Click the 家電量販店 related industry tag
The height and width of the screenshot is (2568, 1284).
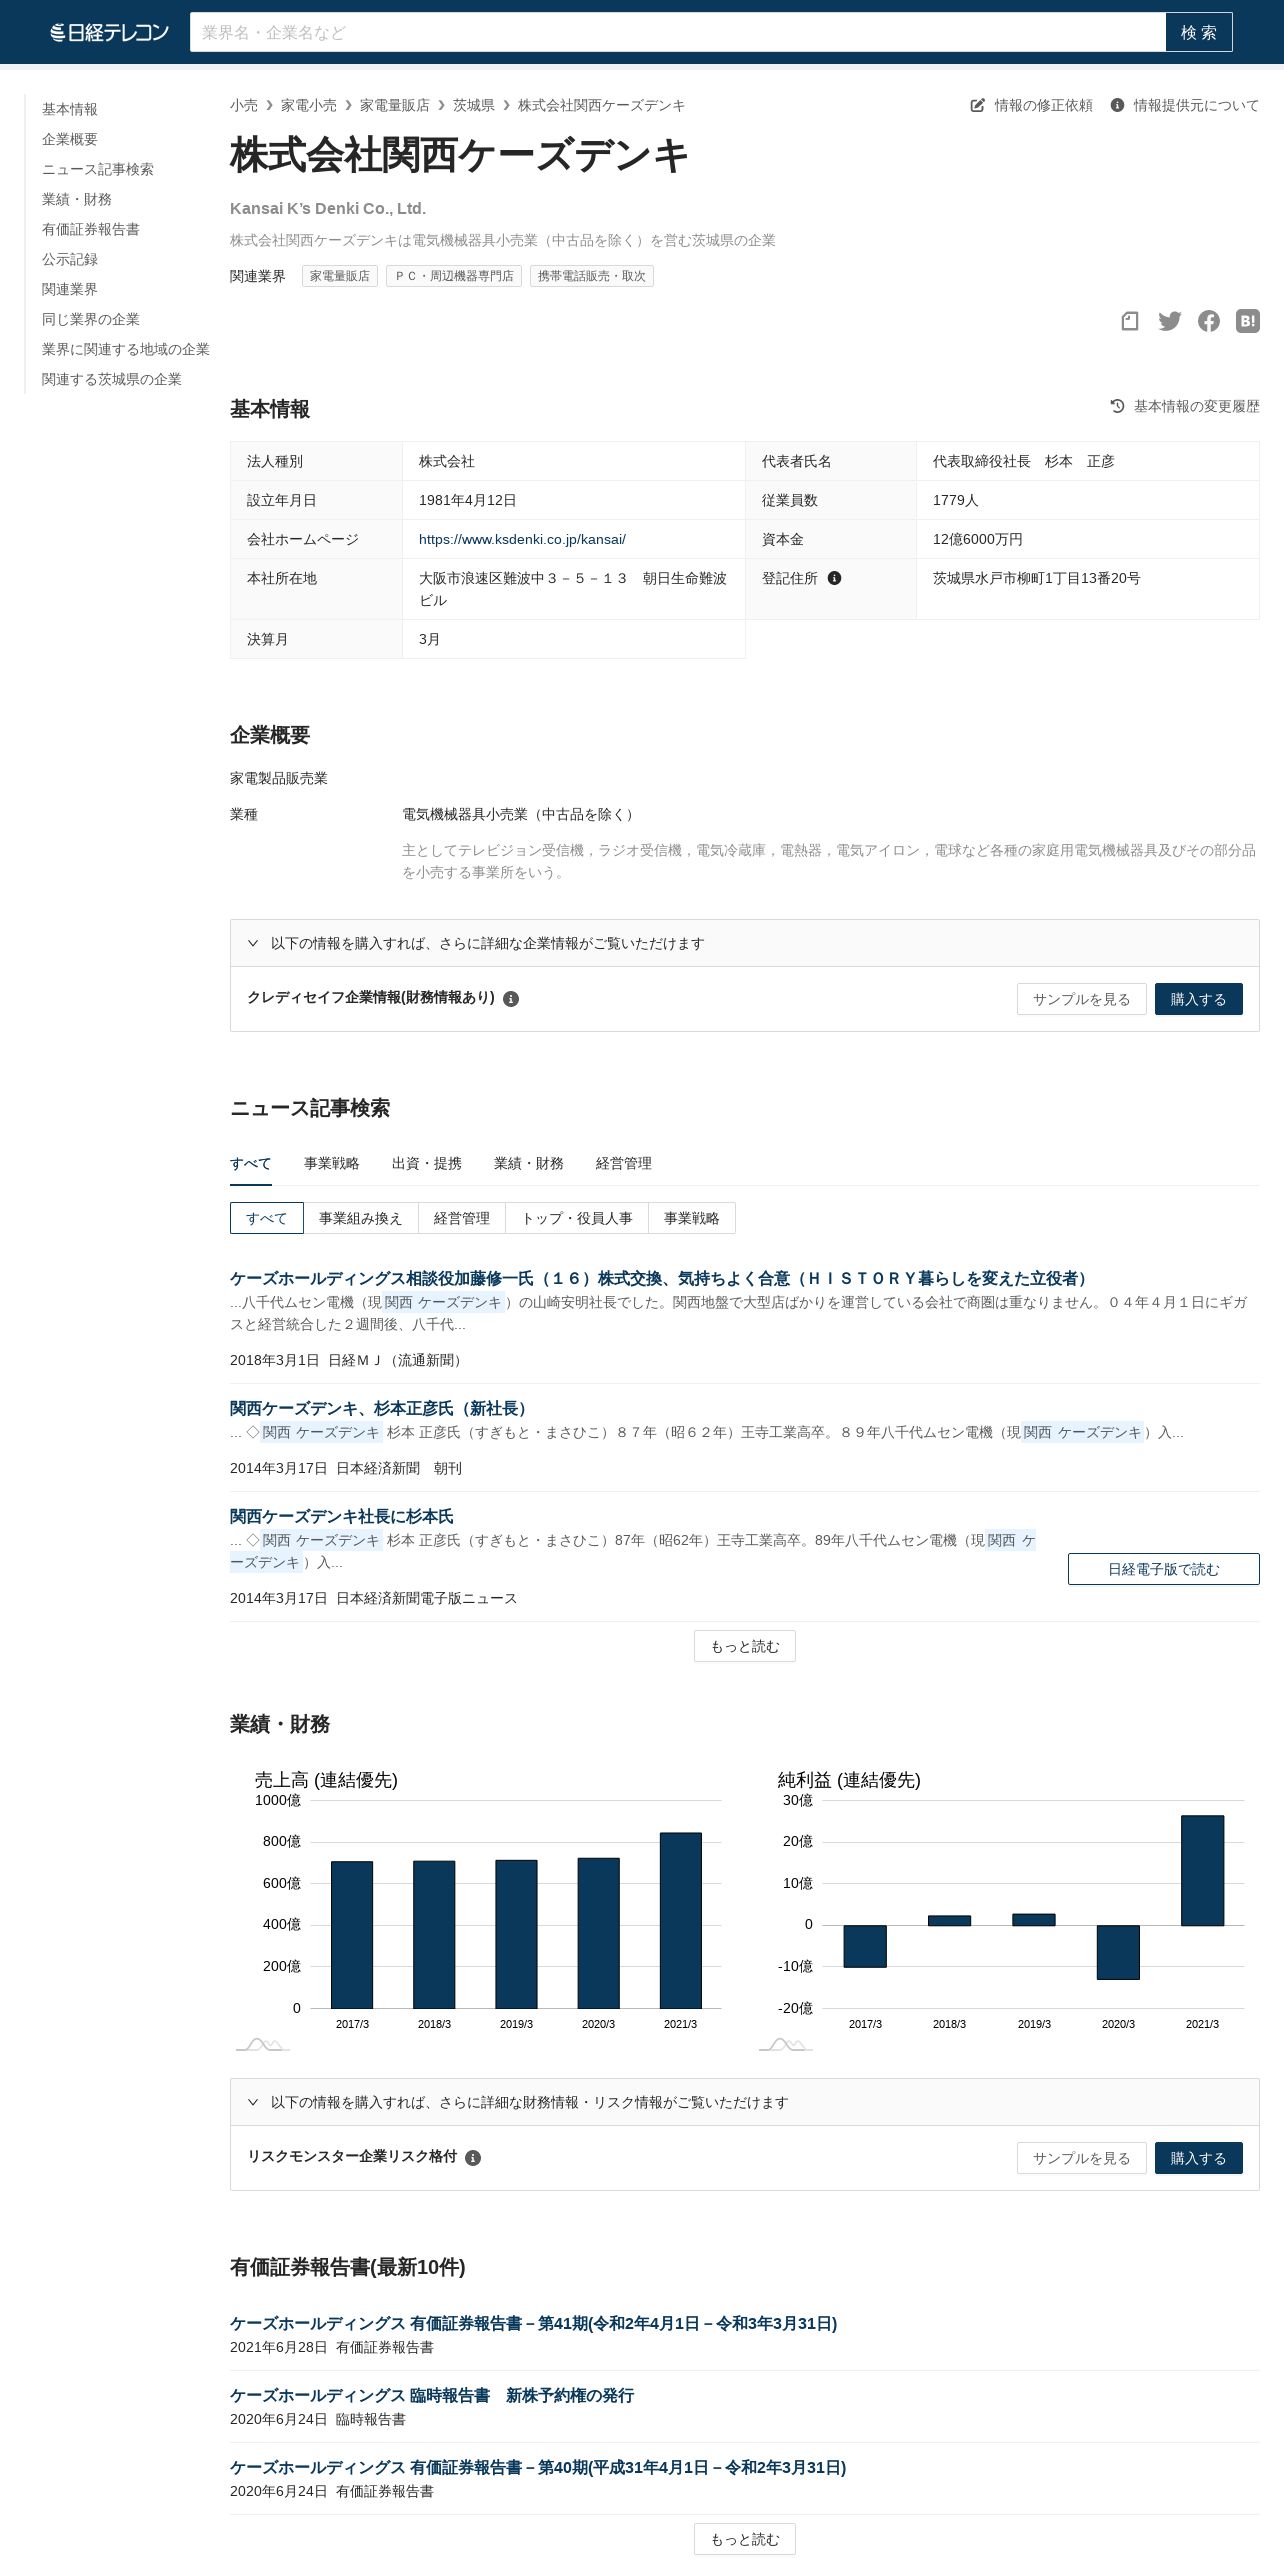tap(340, 276)
